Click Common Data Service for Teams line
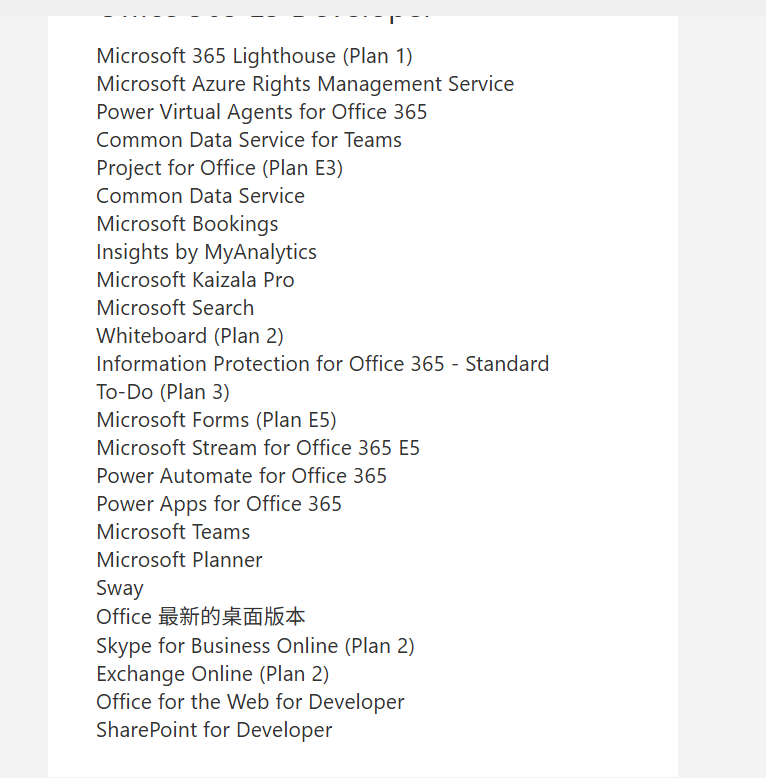The image size is (766, 778). coord(249,140)
